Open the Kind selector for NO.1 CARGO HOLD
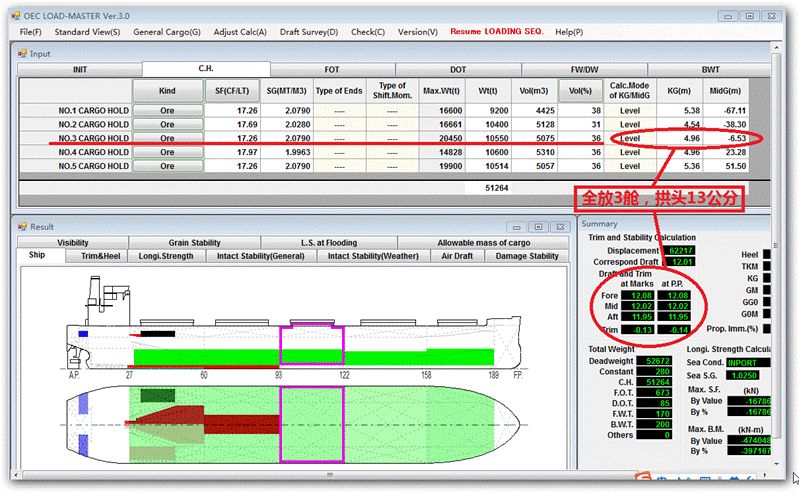 (x=168, y=111)
